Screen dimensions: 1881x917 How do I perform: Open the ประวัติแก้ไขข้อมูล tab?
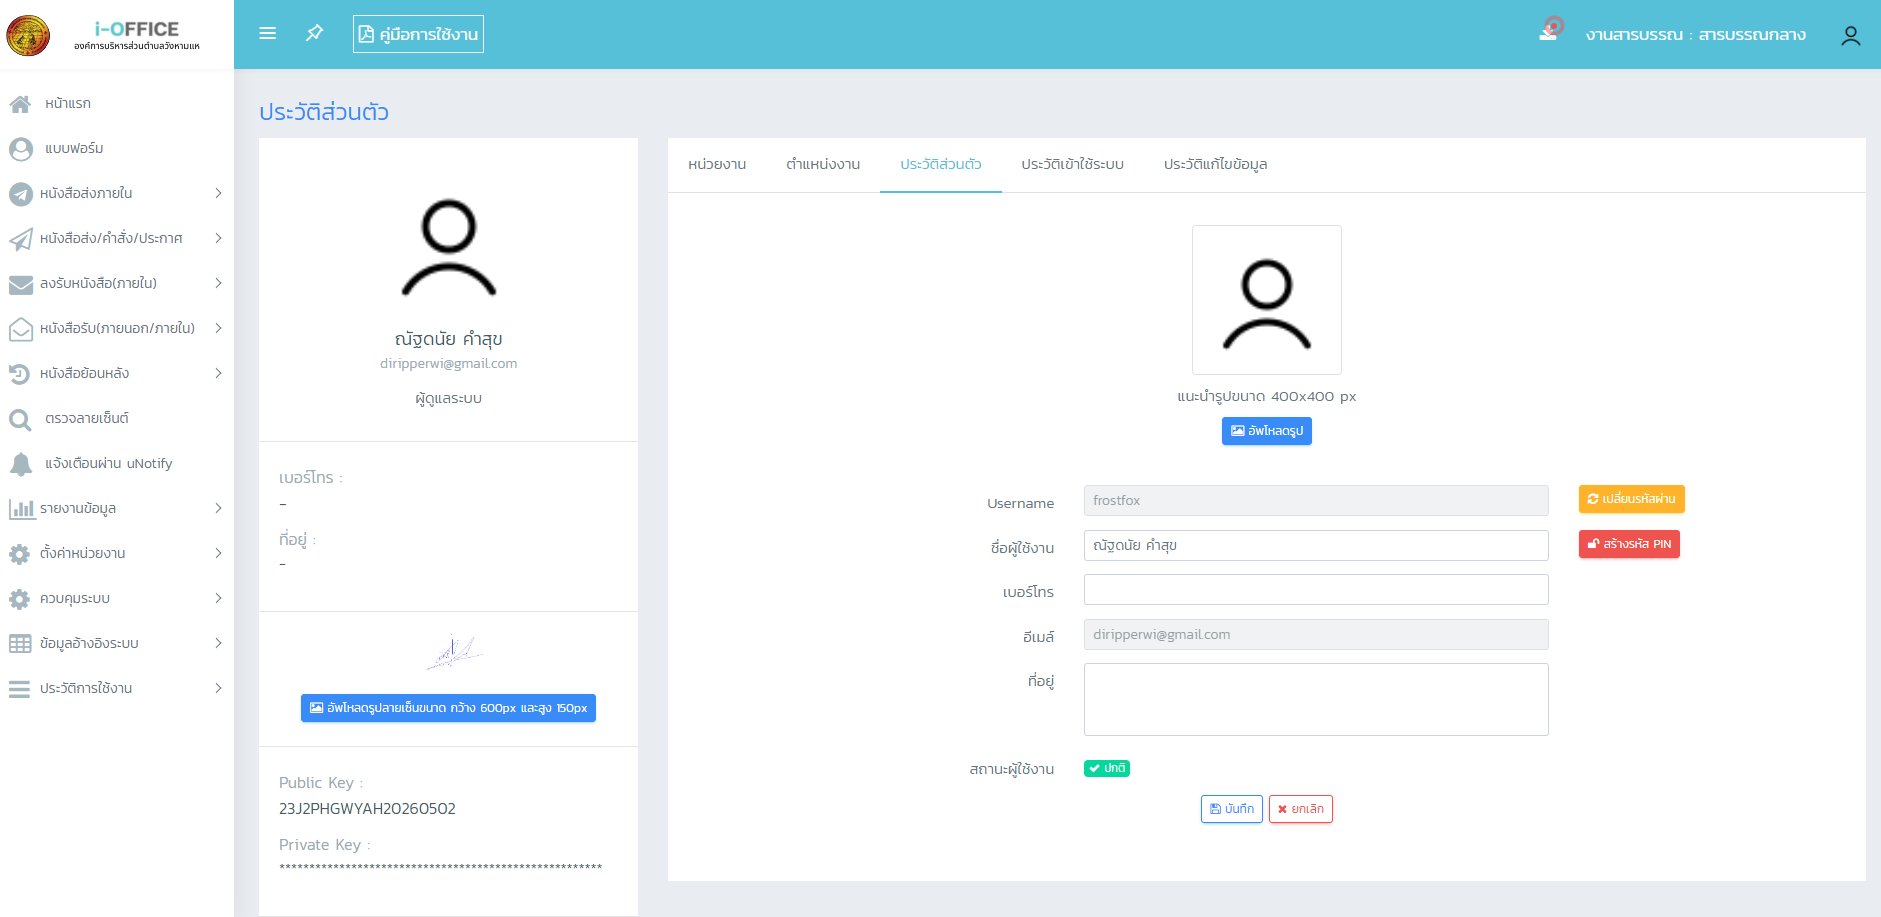[1215, 164]
